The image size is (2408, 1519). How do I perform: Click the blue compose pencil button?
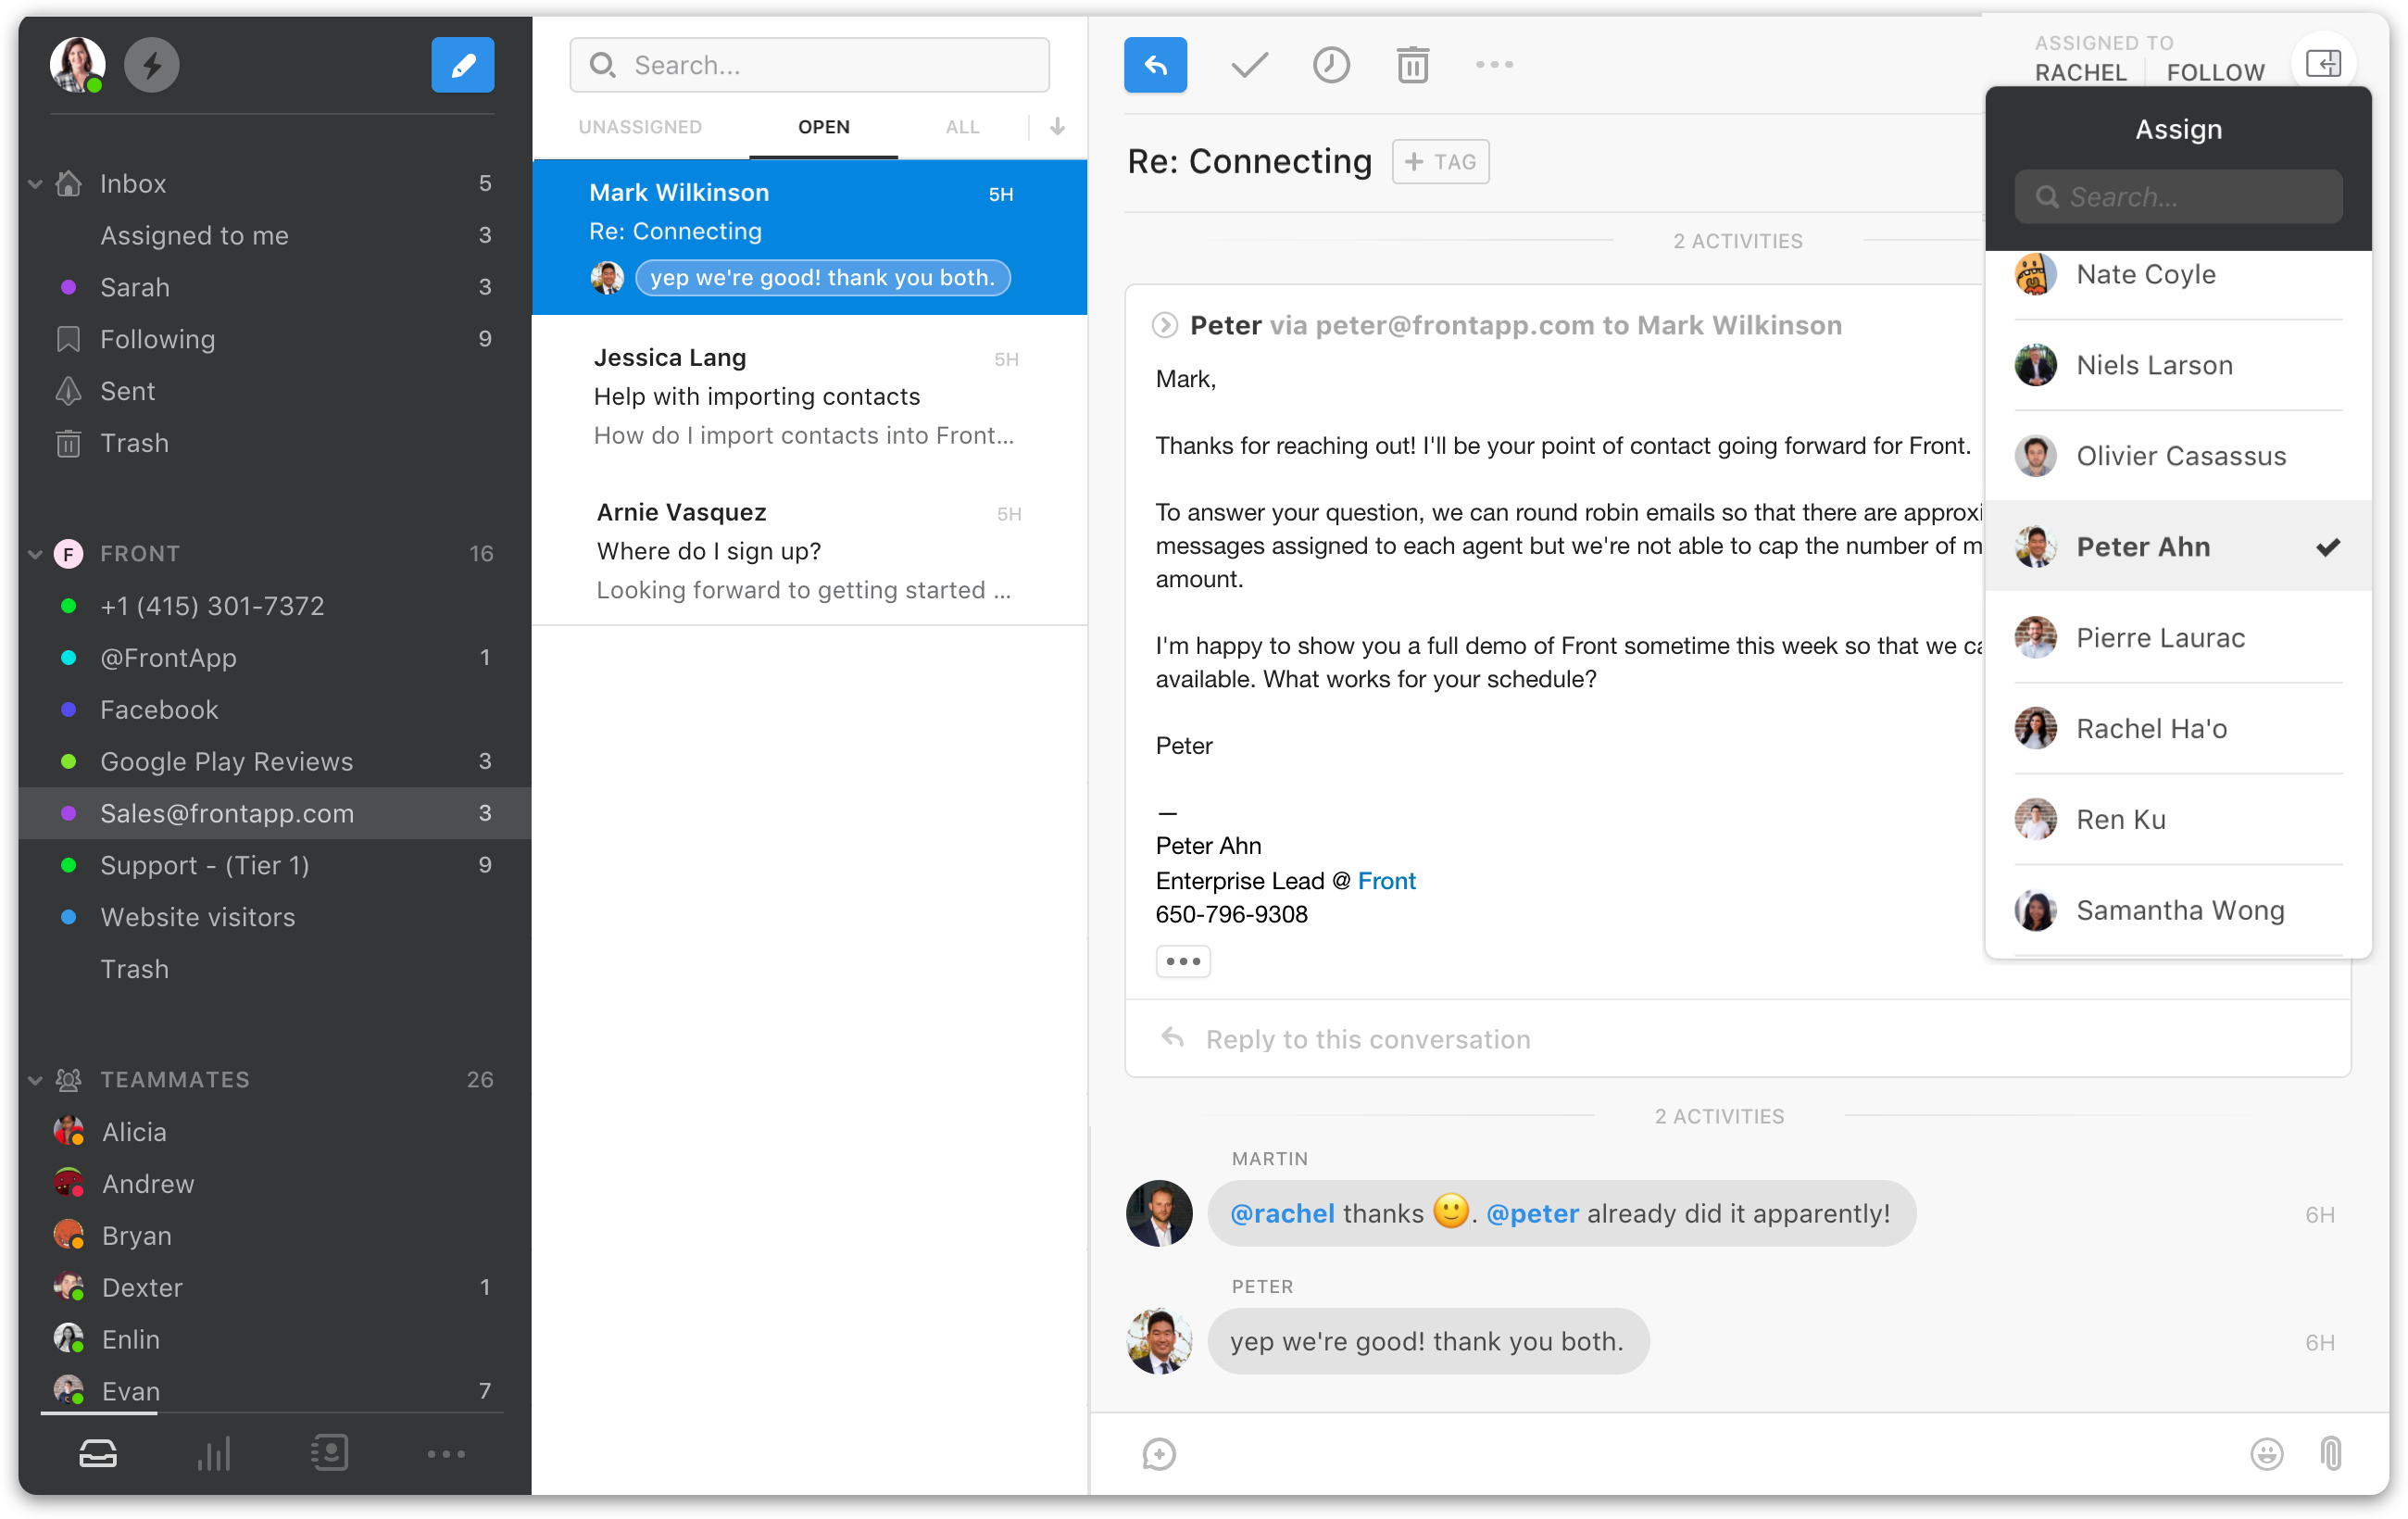[462, 66]
